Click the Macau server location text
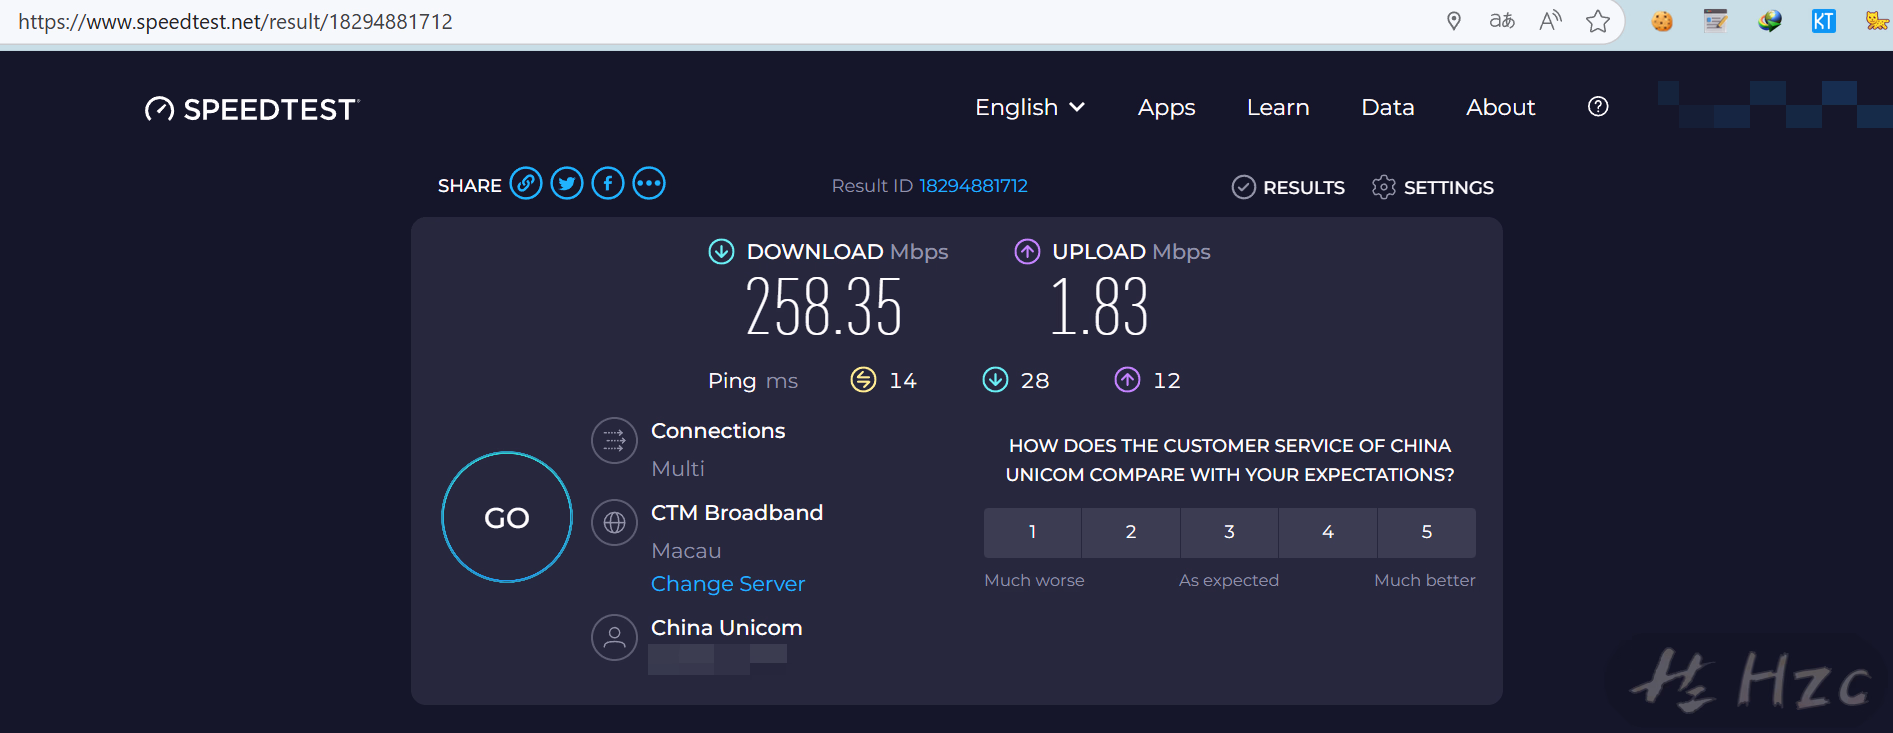This screenshot has height=733, width=1893. 686,551
